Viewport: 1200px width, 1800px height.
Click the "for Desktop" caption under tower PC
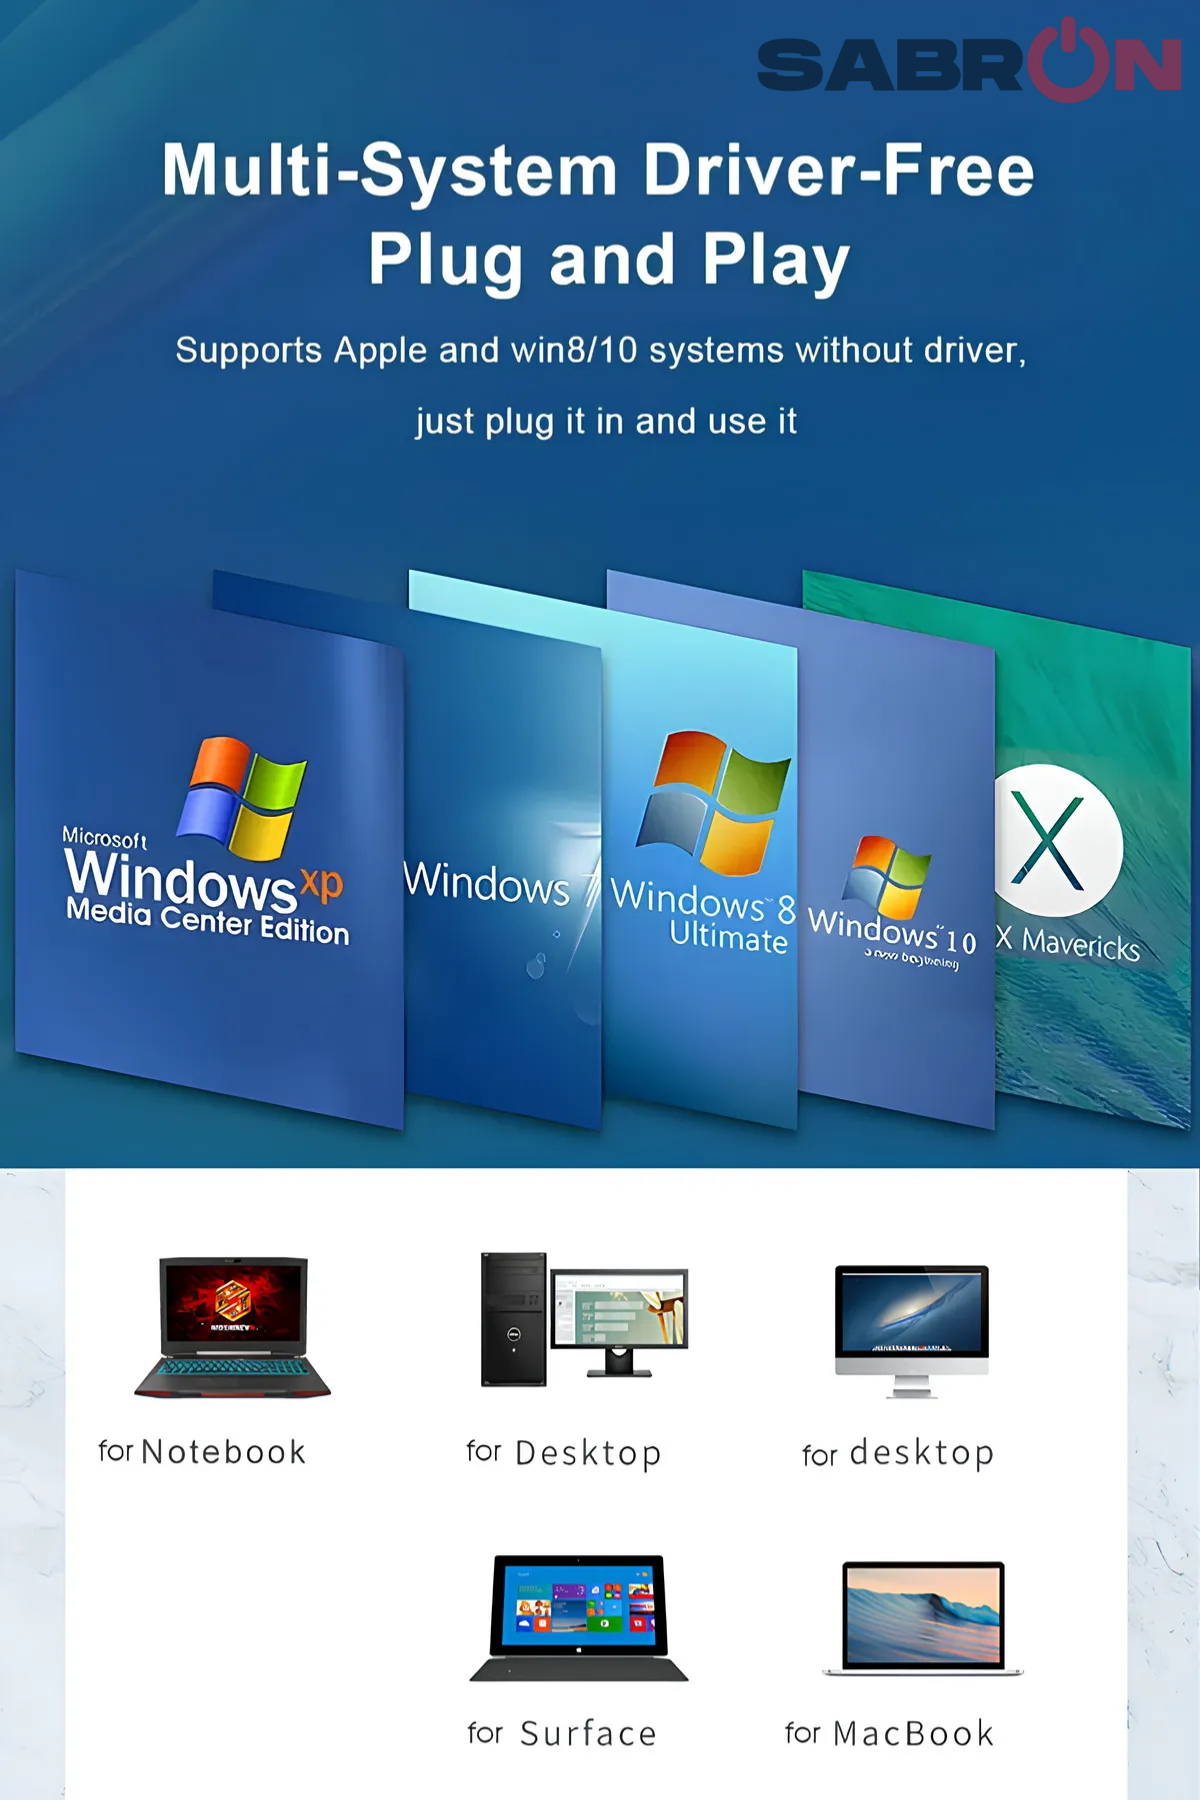(564, 1453)
